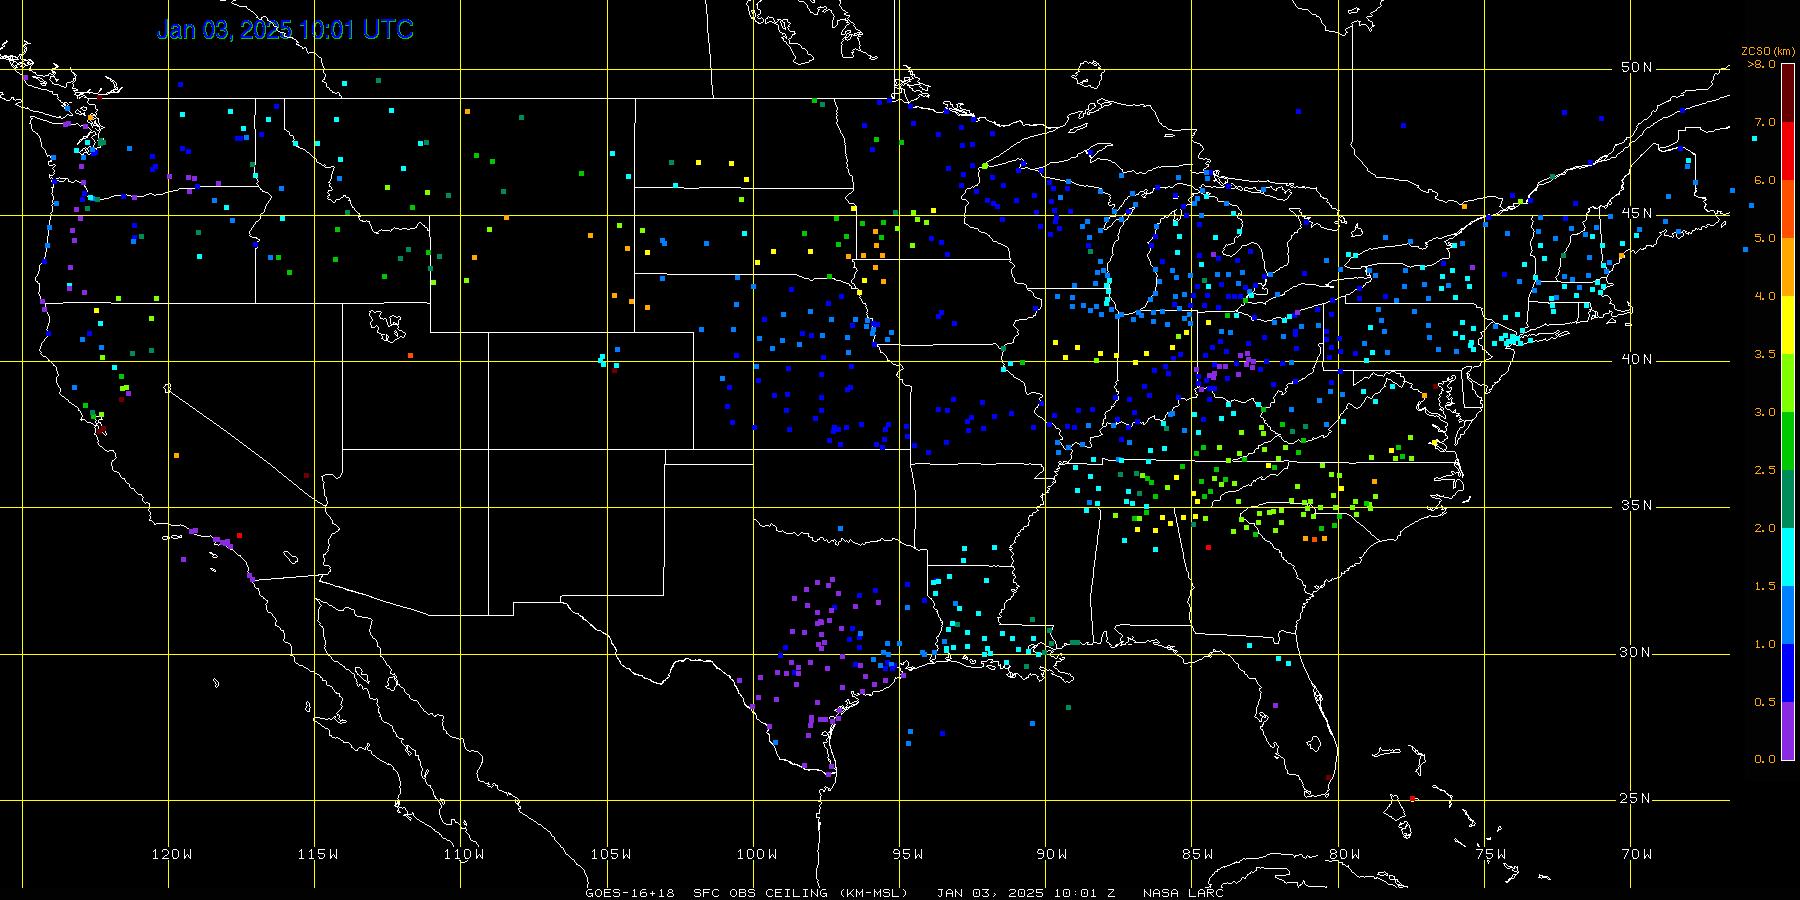
Task: Click the 3.5 legend value
Action: pos(1765,354)
